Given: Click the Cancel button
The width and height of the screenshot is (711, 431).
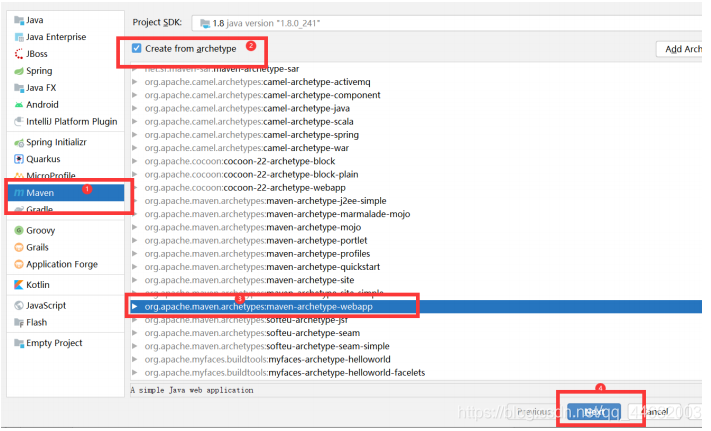Looking at the screenshot, I should point(654,412).
